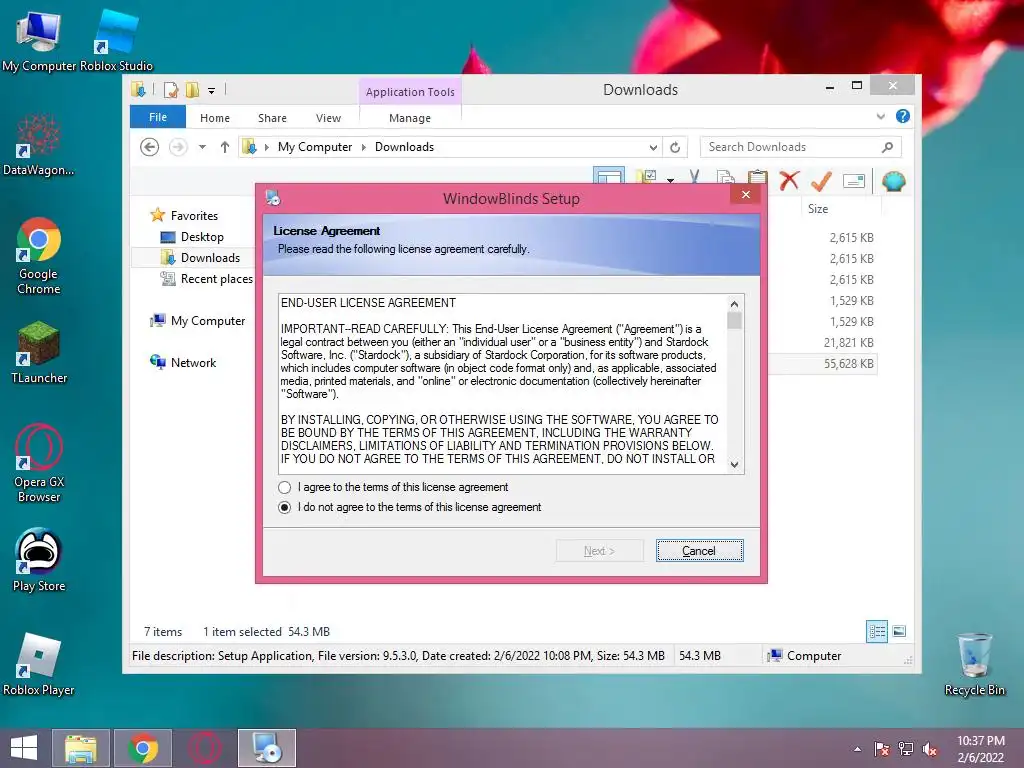
Task: Open Chrome from the taskbar
Action: pos(143,748)
